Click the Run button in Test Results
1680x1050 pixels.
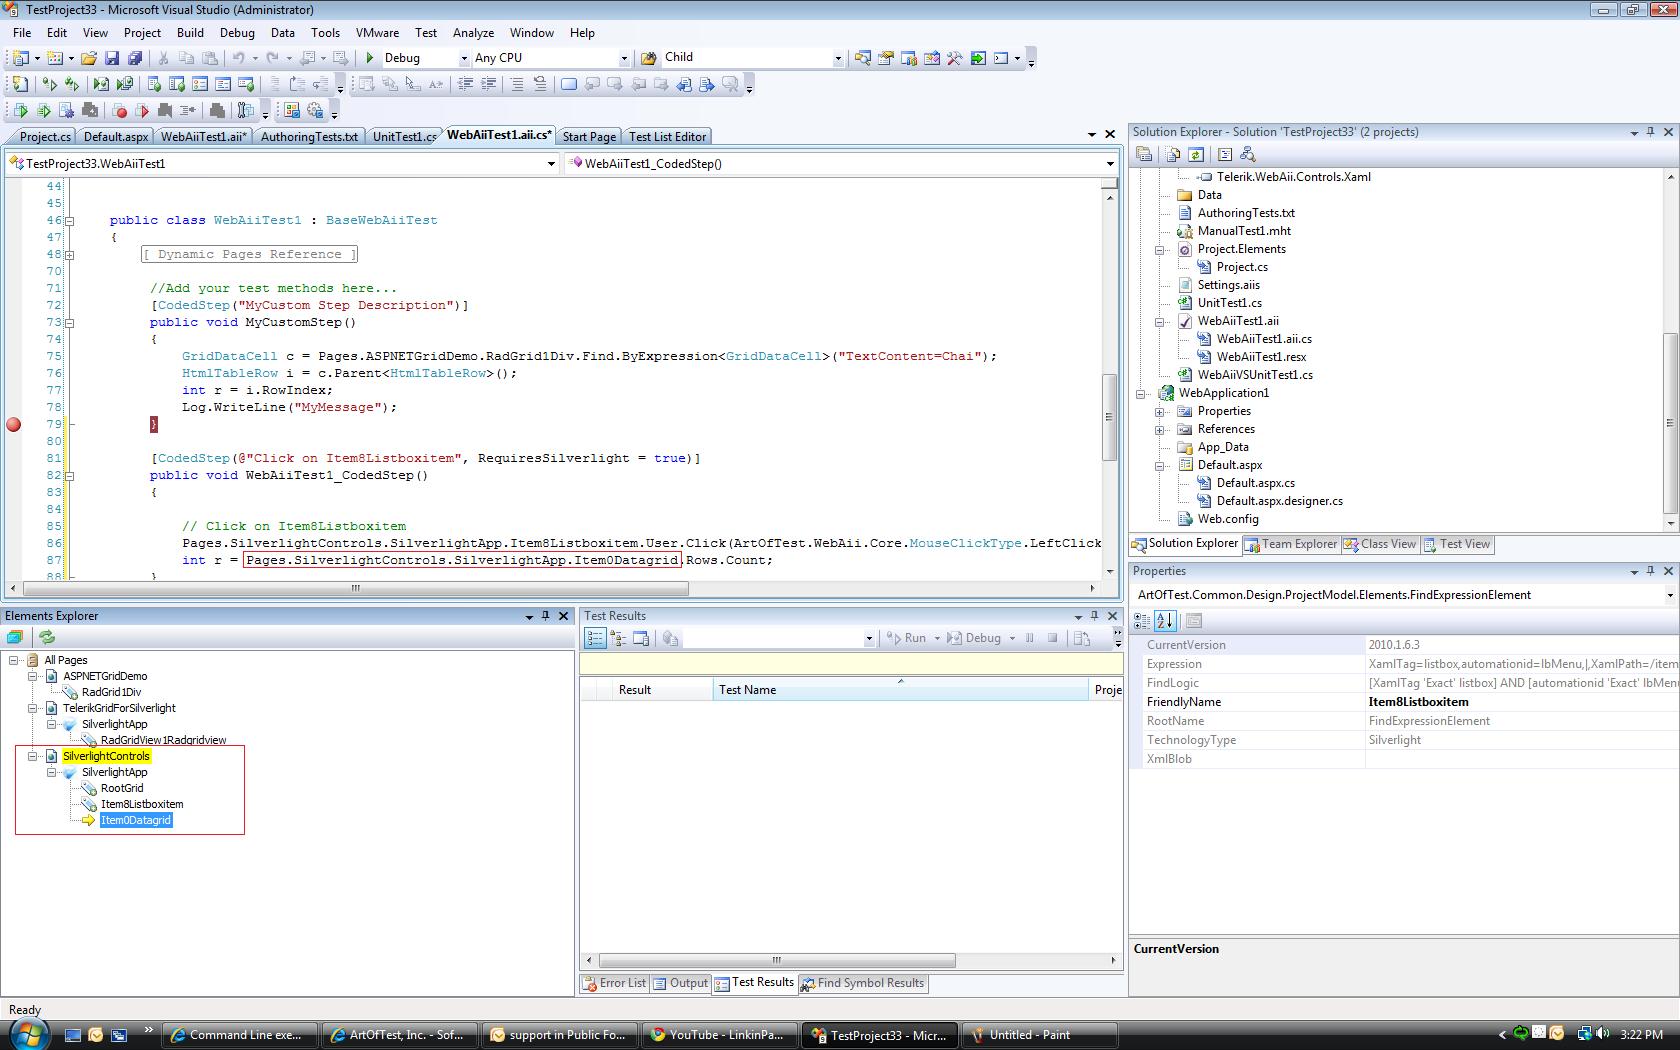(x=907, y=638)
